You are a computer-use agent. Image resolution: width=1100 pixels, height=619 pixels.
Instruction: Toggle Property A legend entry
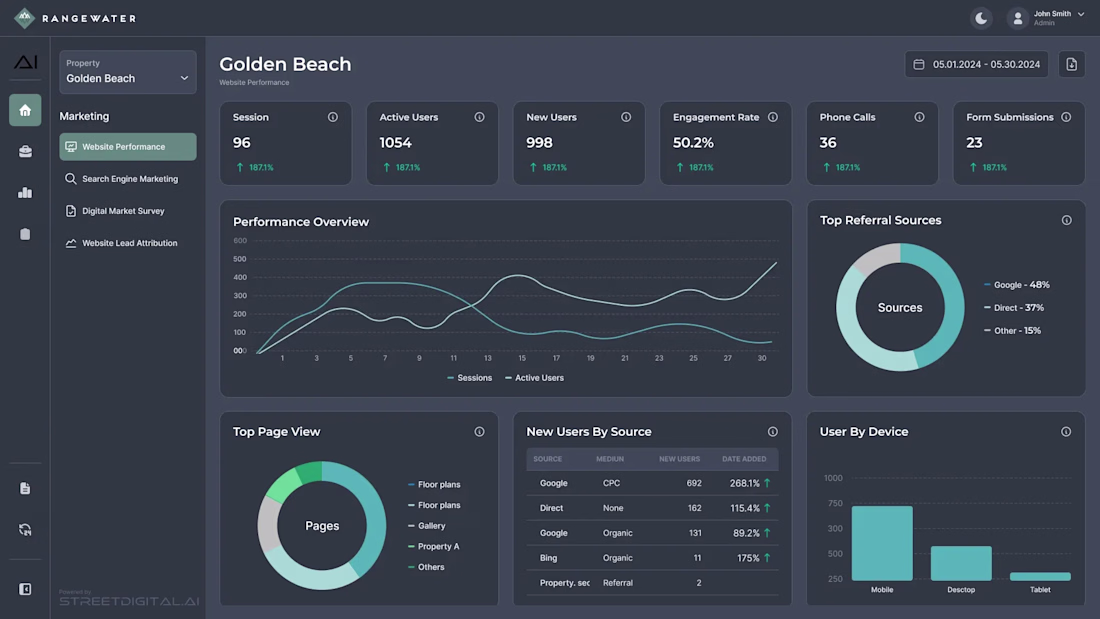tap(434, 546)
